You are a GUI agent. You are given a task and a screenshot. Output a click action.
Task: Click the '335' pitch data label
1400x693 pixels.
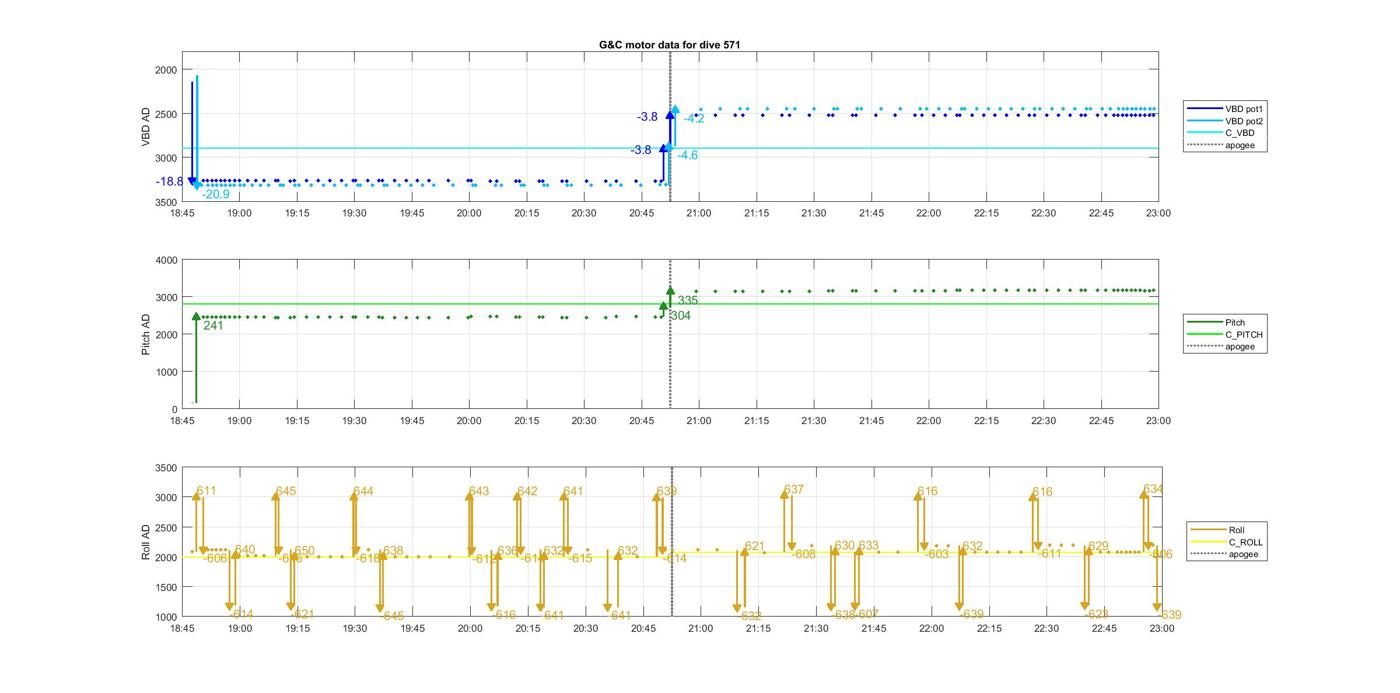point(688,300)
